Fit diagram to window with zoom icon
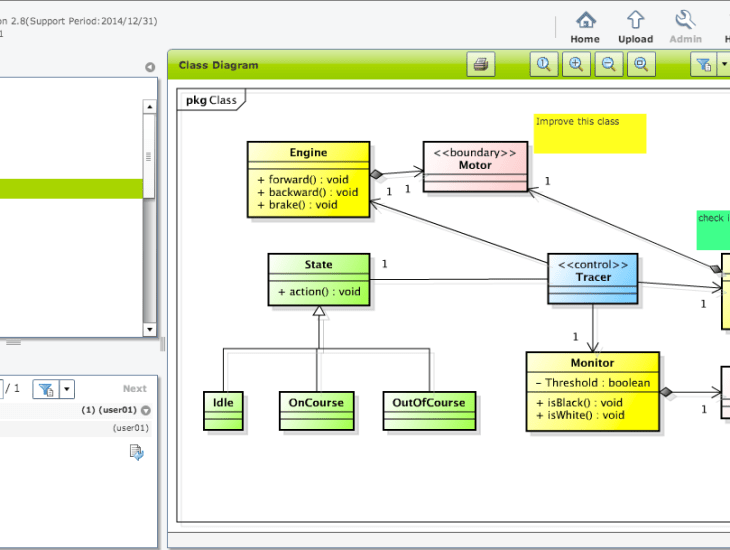 tap(641, 65)
